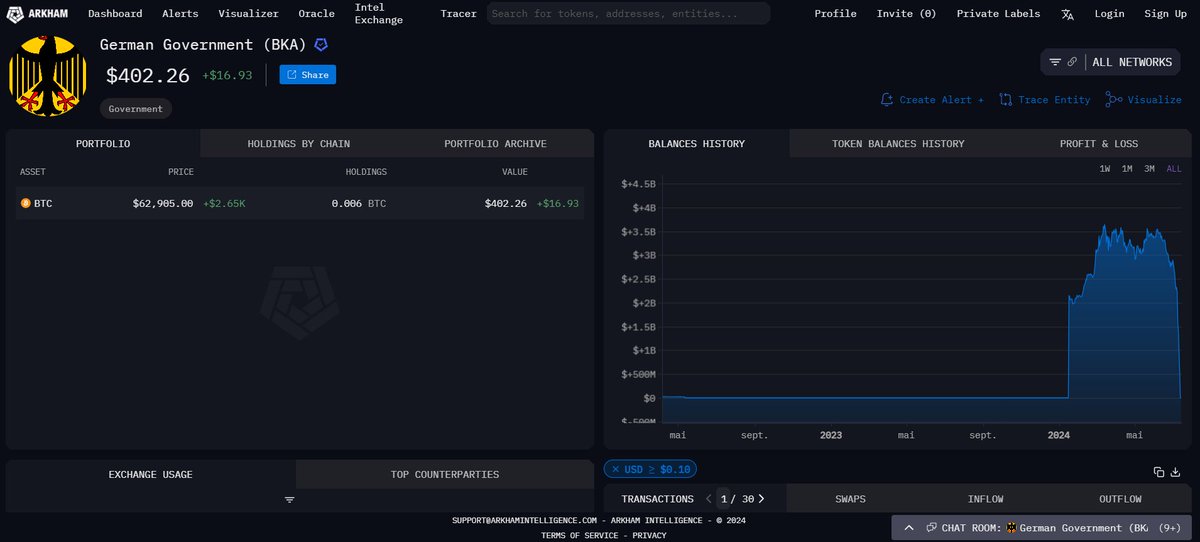The width and height of the screenshot is (1200, 542).
Task: Open the Dashboard menu
Action: [x=115, y=14]
